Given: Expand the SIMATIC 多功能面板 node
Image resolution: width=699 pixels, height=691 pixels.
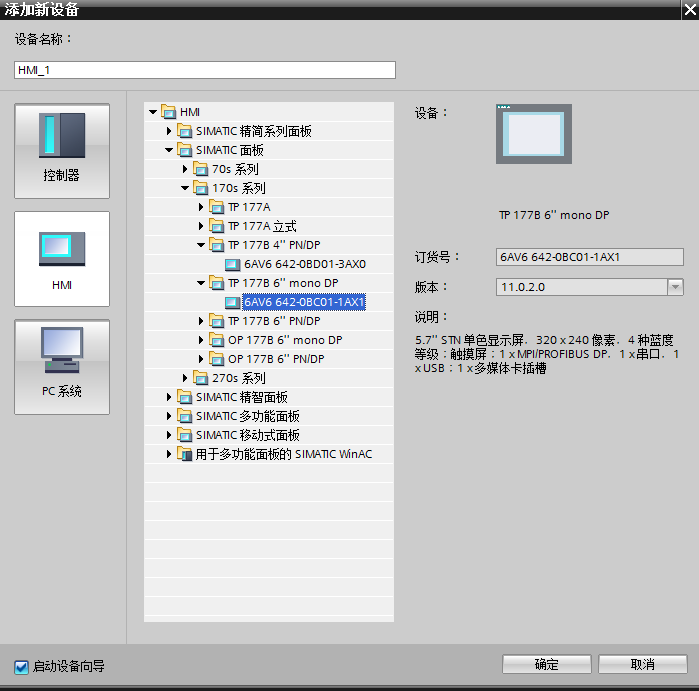Looking at the screenshot, I should point(169,416).
